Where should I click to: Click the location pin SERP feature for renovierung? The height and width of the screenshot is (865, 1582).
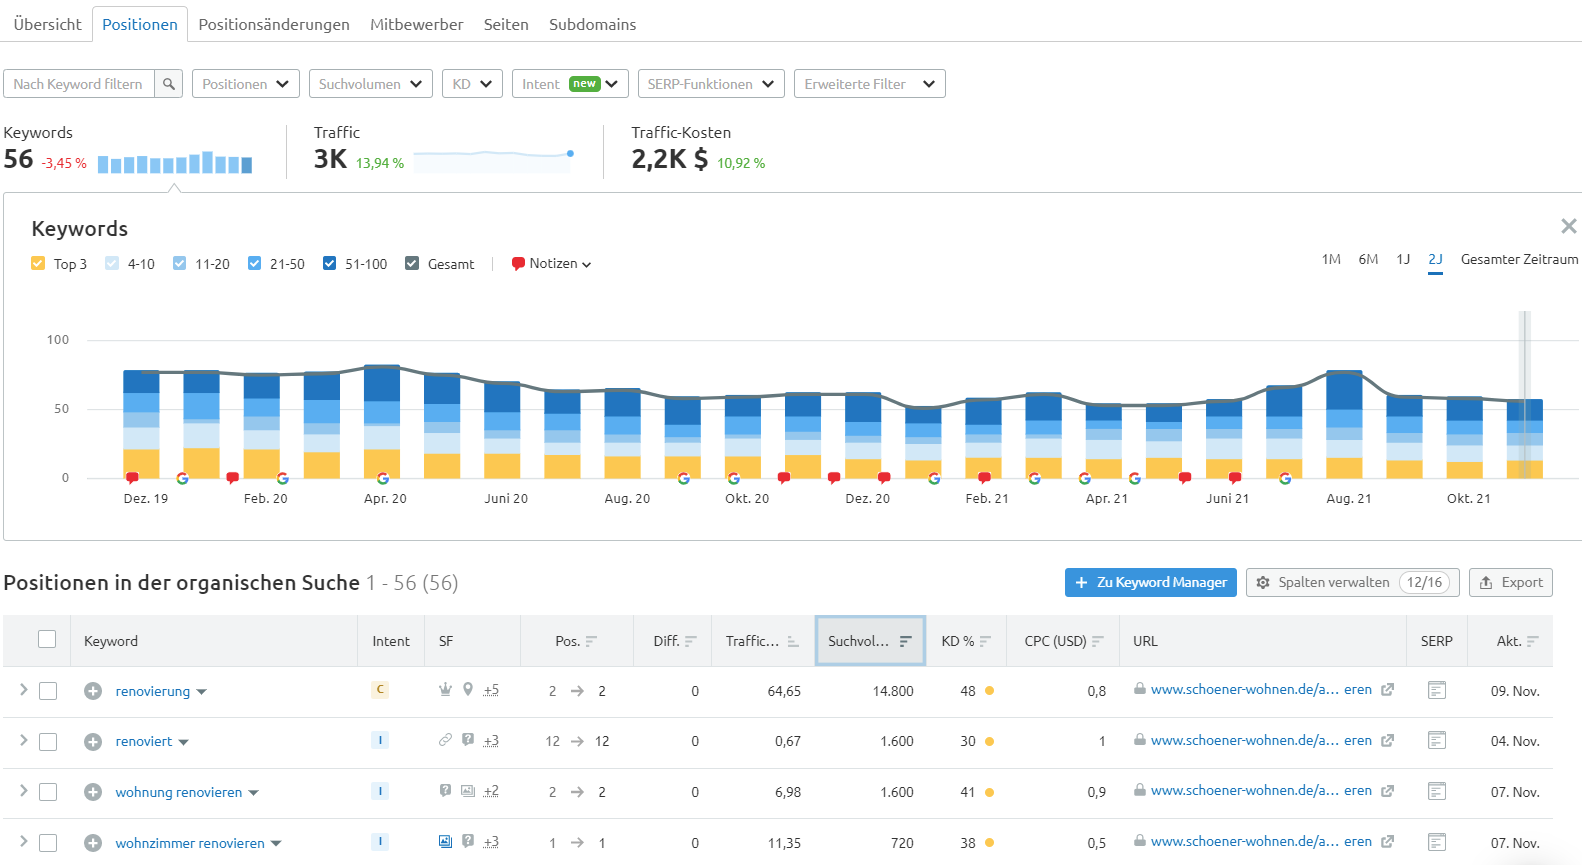coord(468,690)
